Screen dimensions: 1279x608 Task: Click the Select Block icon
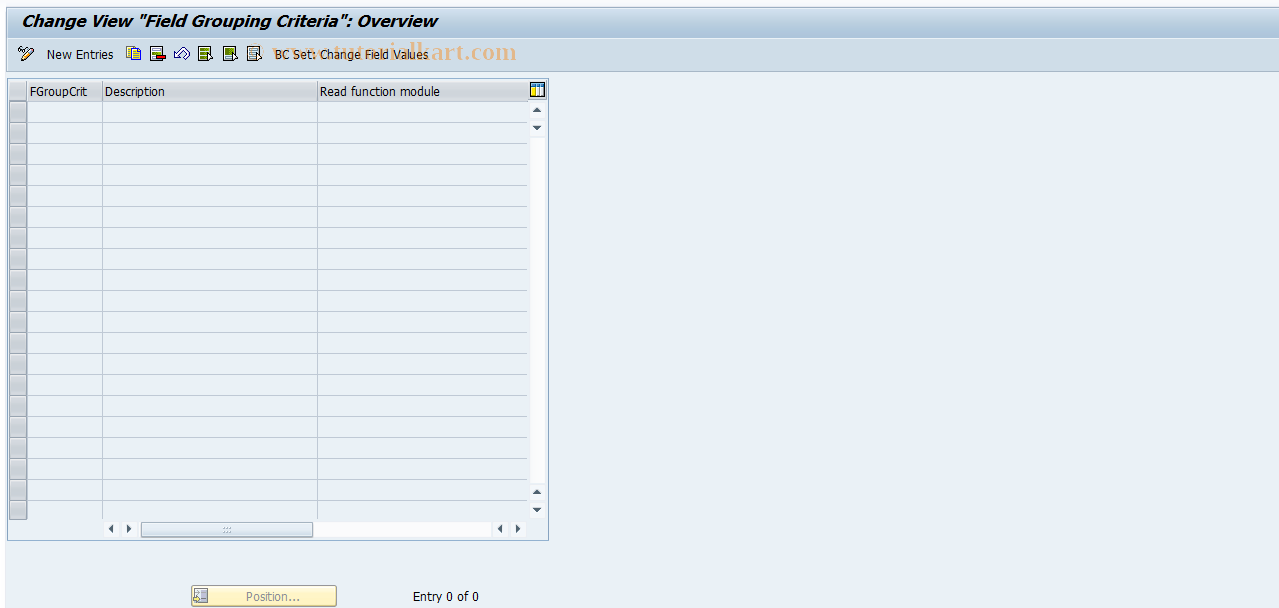(x=230, y=54)
